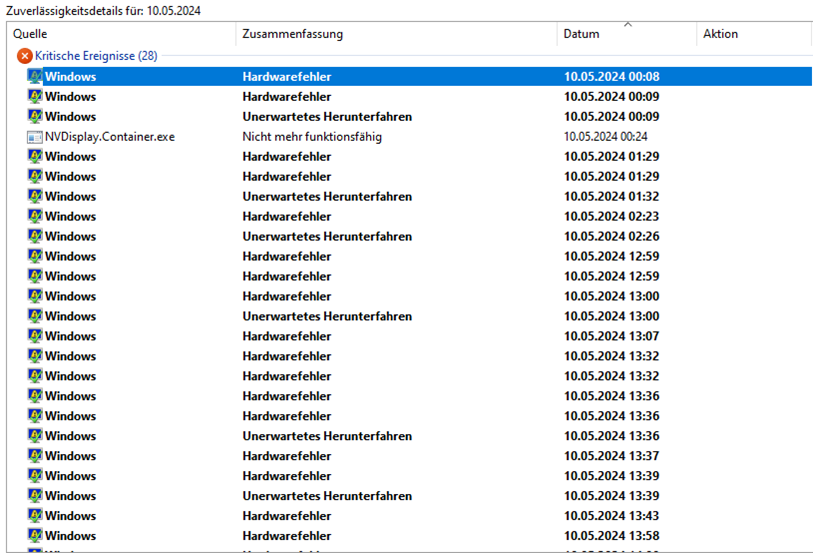
Task: Select Unerwartetes Herunterfahren text at 13:36
Action: point(327,436)
